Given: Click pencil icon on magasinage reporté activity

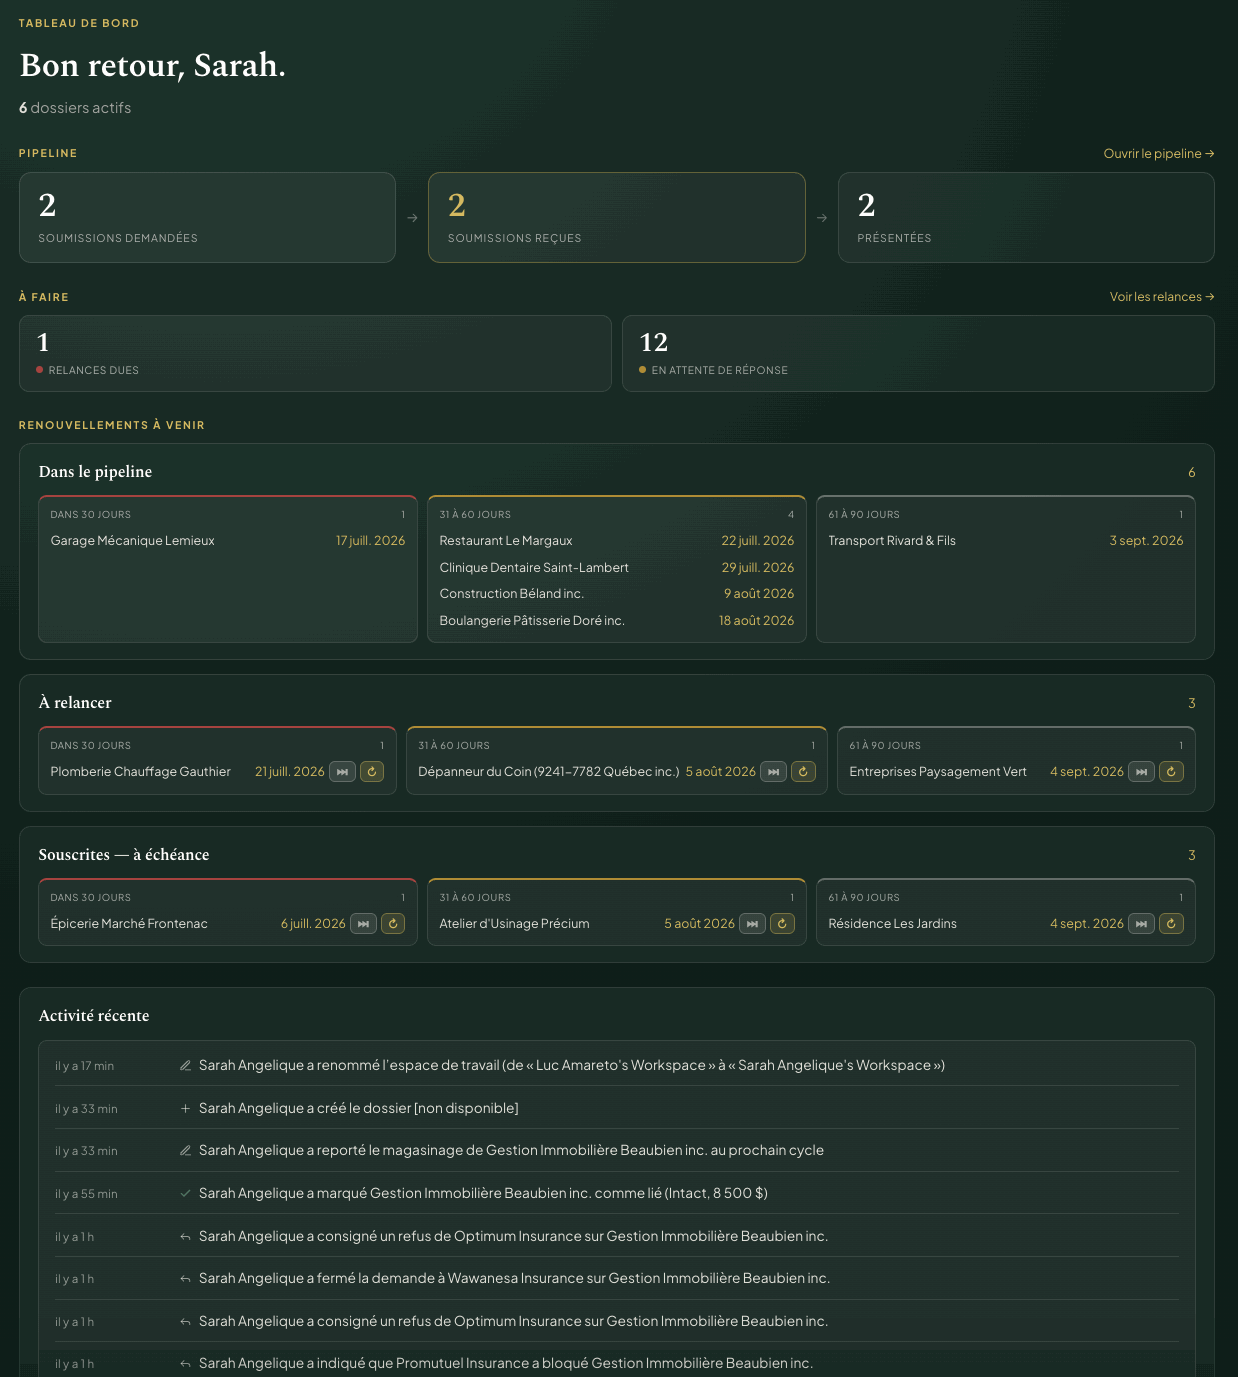Looking at the screenshot, I should pos(185,1151).
